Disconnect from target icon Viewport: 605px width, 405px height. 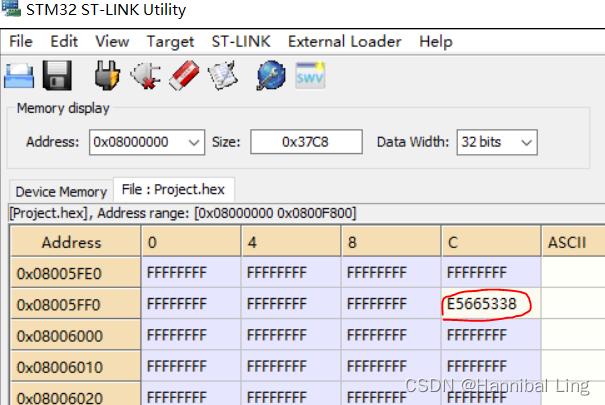click(146, 76)
